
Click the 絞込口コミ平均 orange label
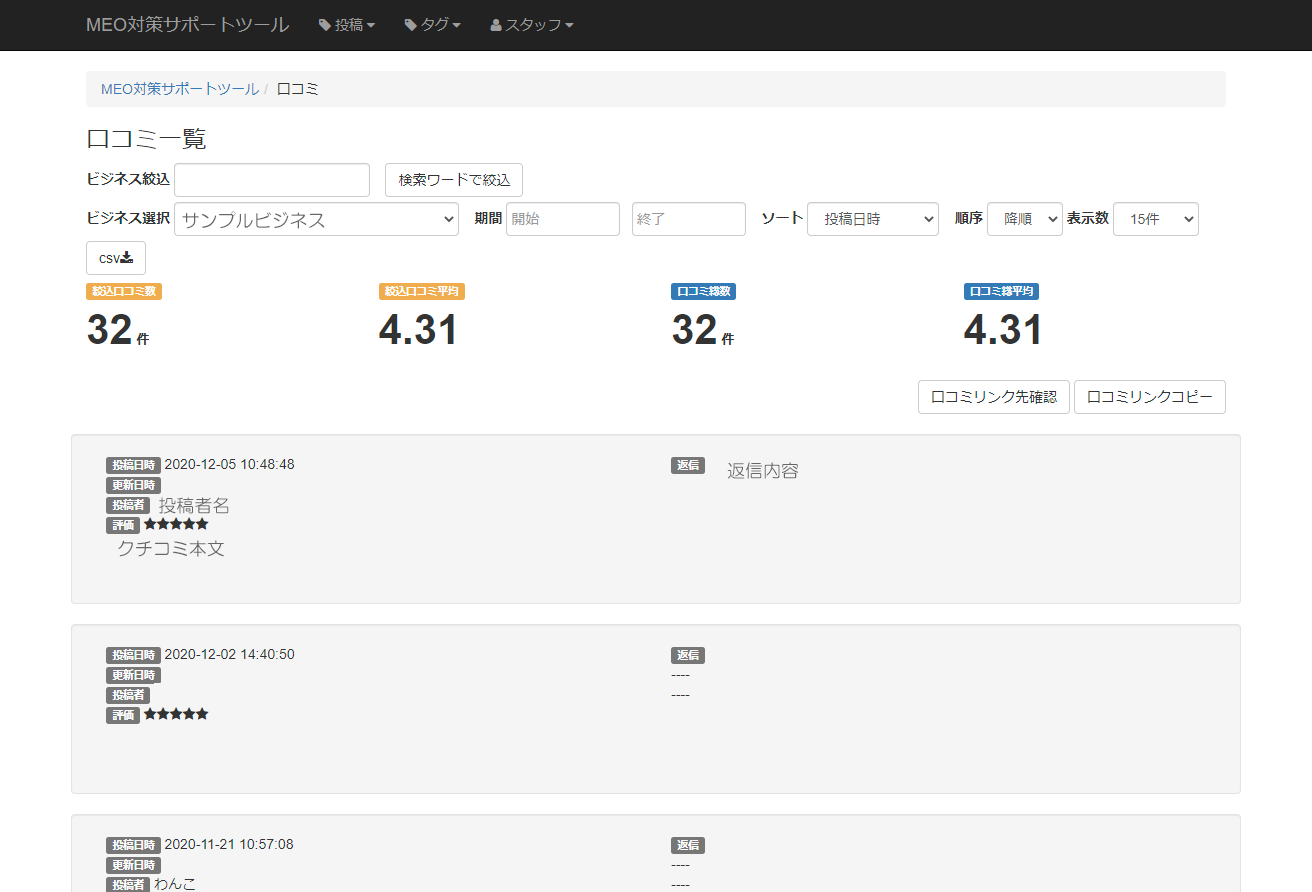[x=421, y=292]
